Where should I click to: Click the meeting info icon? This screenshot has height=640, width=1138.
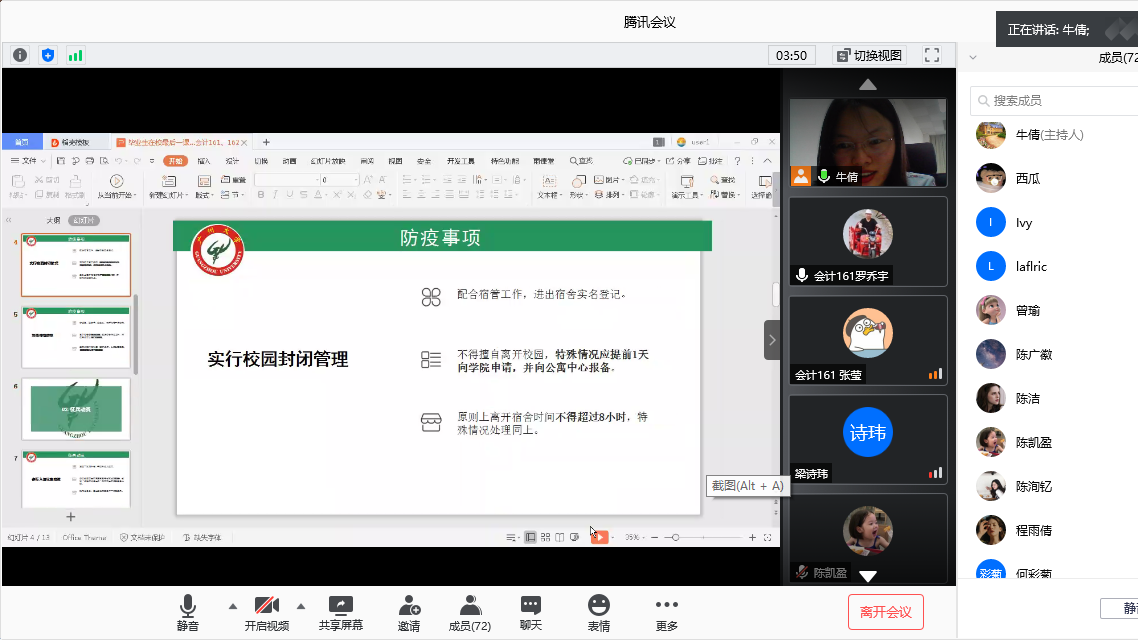pyautogui.click(x=20, y=55)
